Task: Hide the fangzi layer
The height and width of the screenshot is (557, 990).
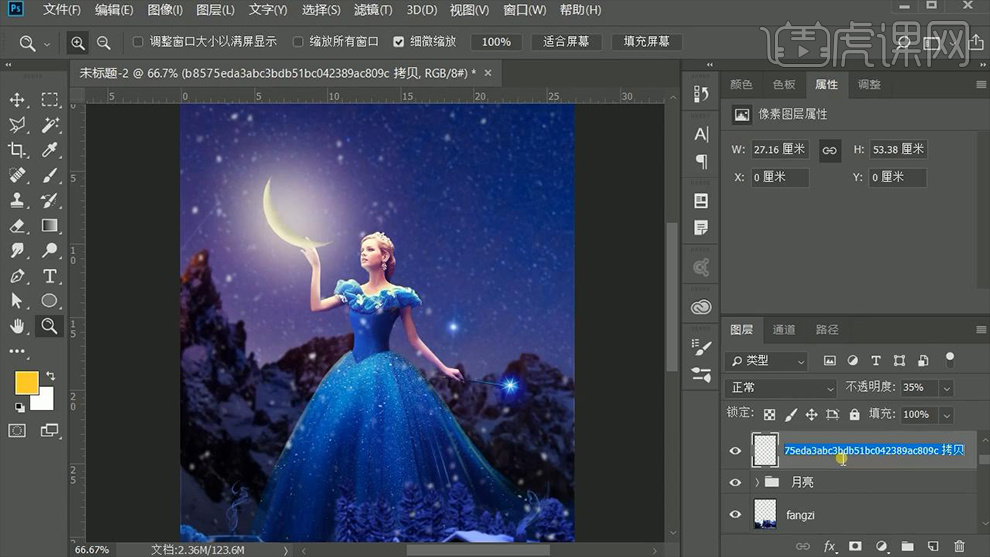Action: (735, 515)
